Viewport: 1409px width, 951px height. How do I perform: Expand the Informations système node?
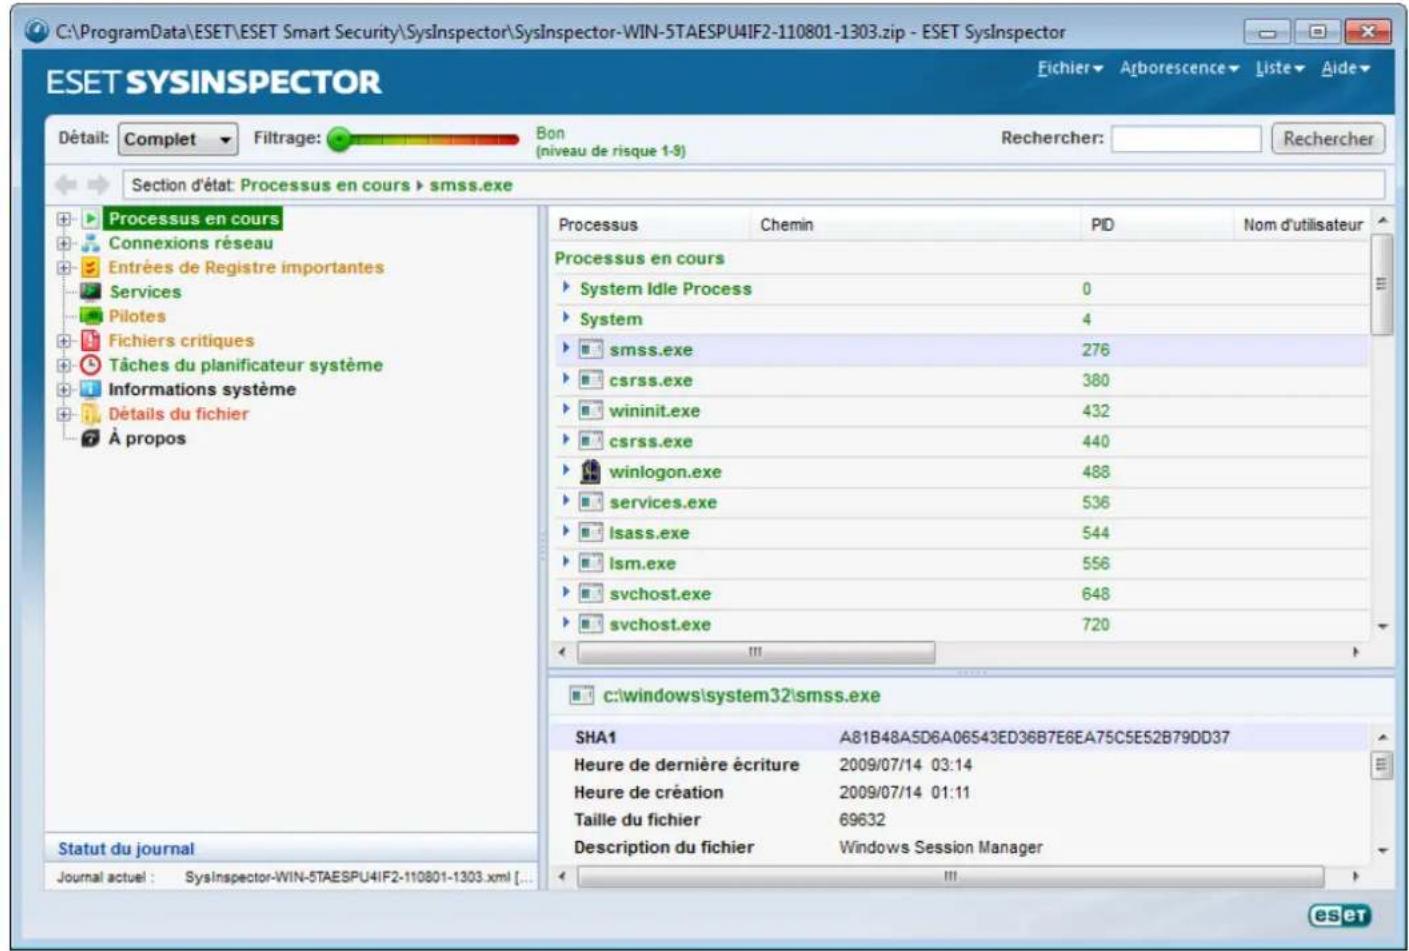click(x=64, y=389)
